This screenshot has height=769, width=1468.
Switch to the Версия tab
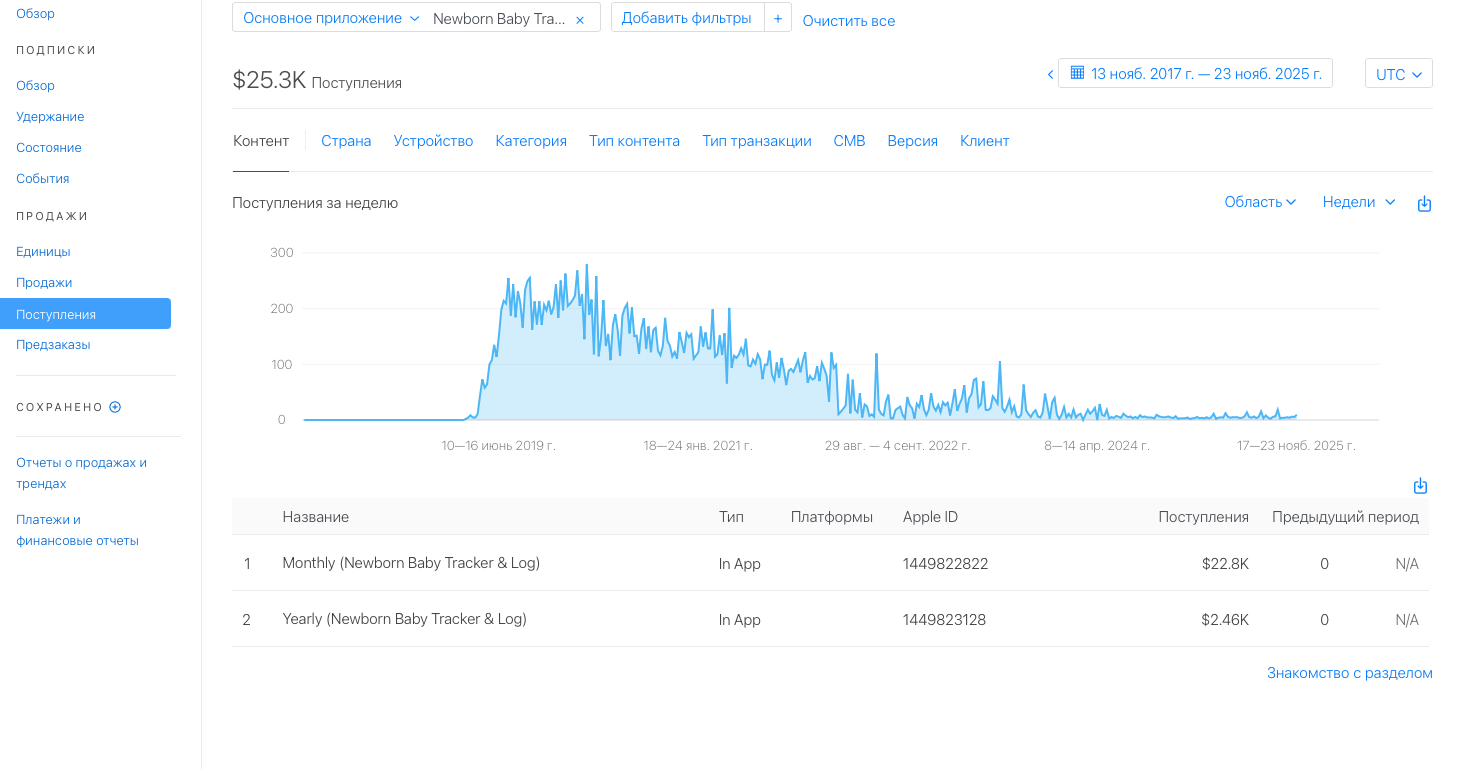[912, 141]
